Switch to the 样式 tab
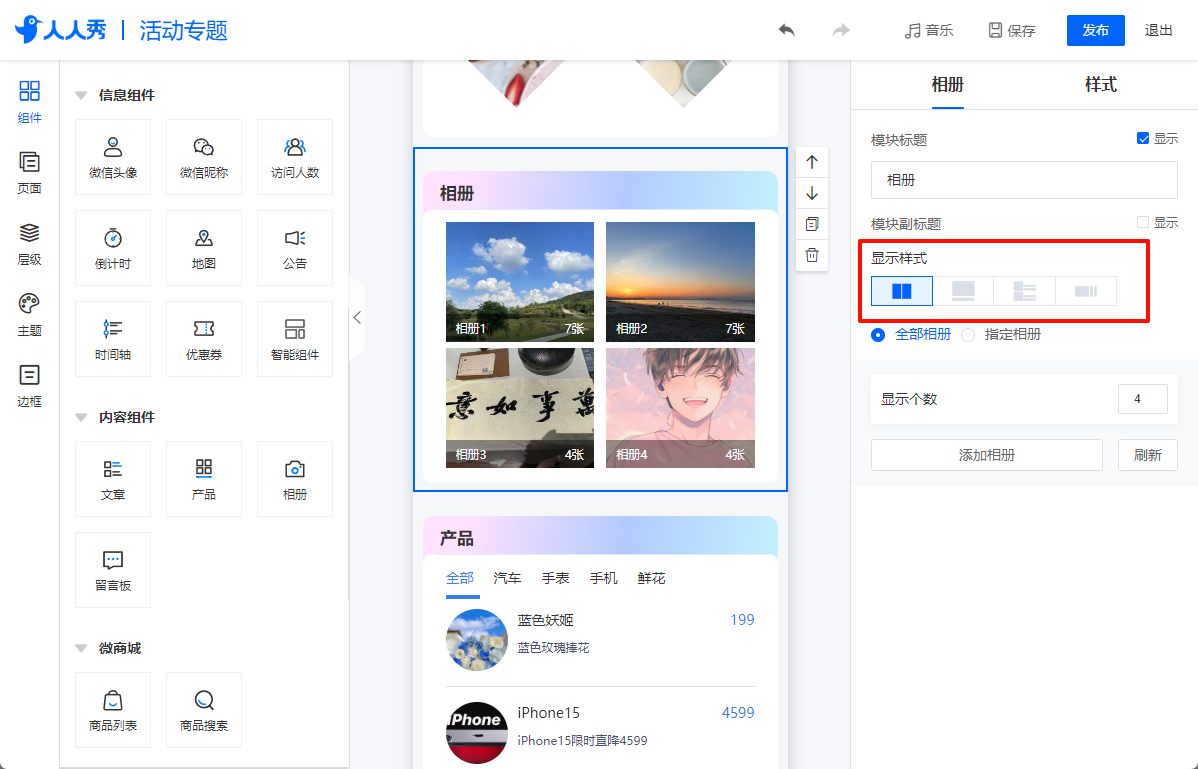 point(1100,84)
